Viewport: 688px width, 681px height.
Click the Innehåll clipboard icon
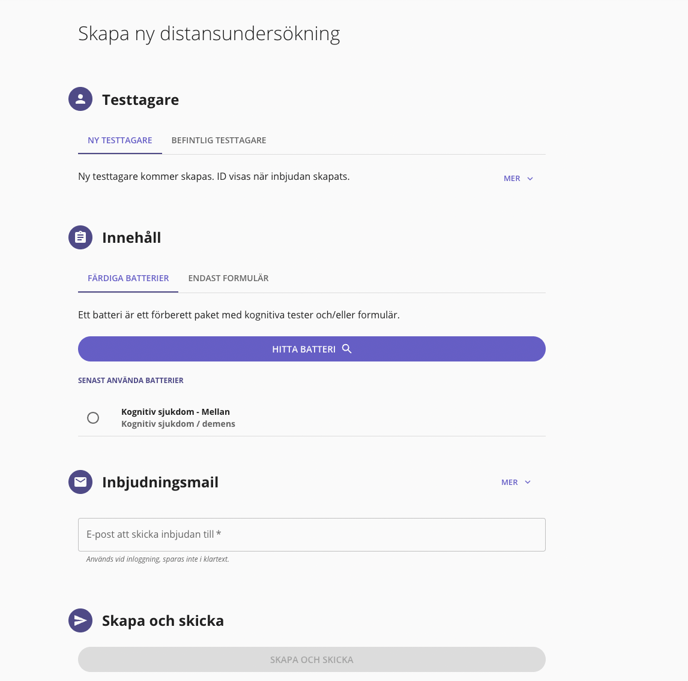(x=80, y=237)
